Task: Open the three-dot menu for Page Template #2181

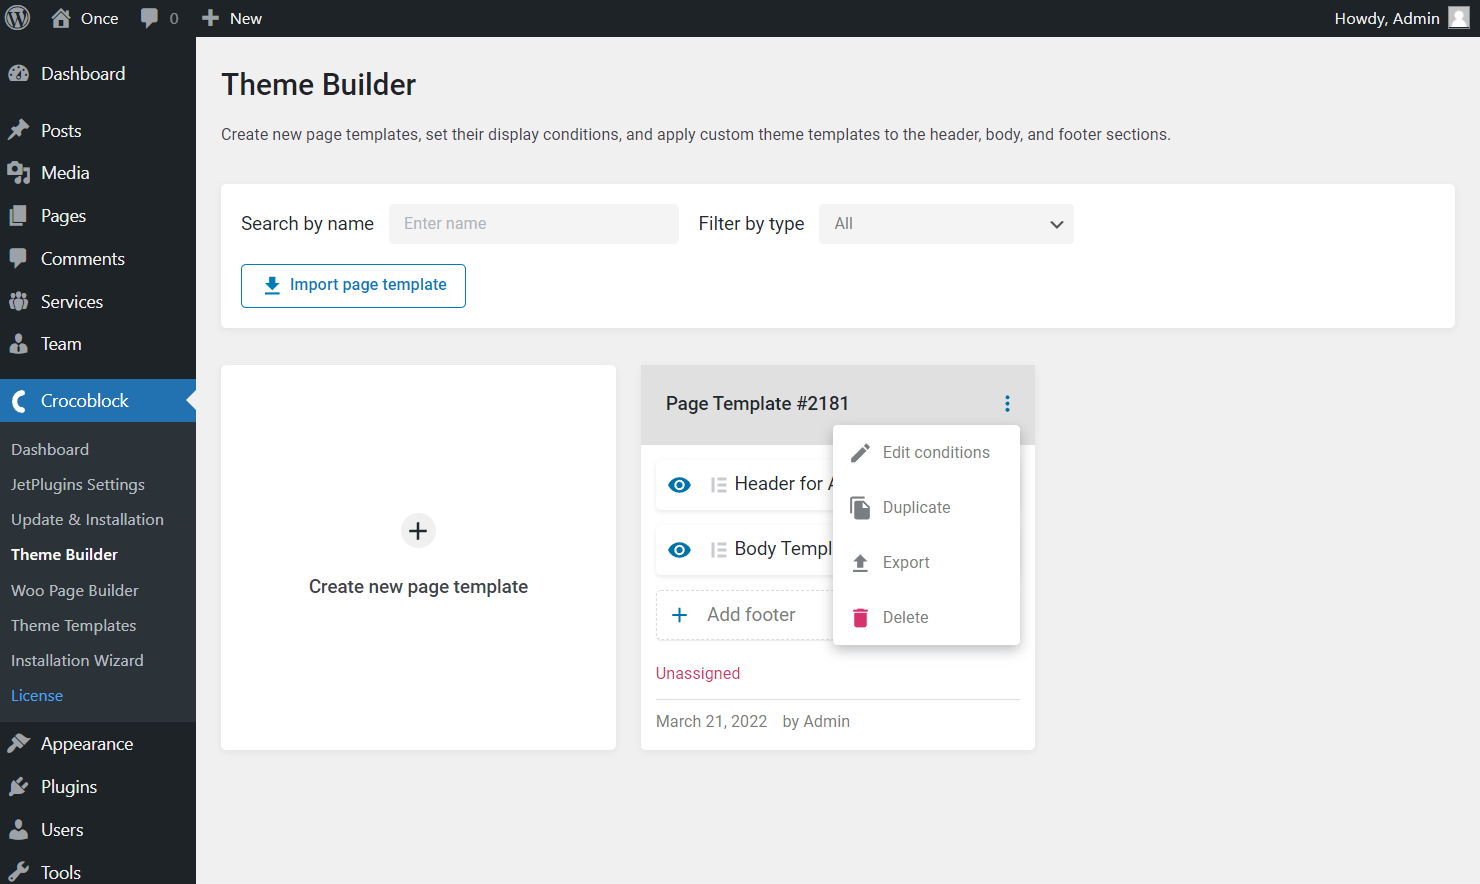Action: pos(1007,403)
